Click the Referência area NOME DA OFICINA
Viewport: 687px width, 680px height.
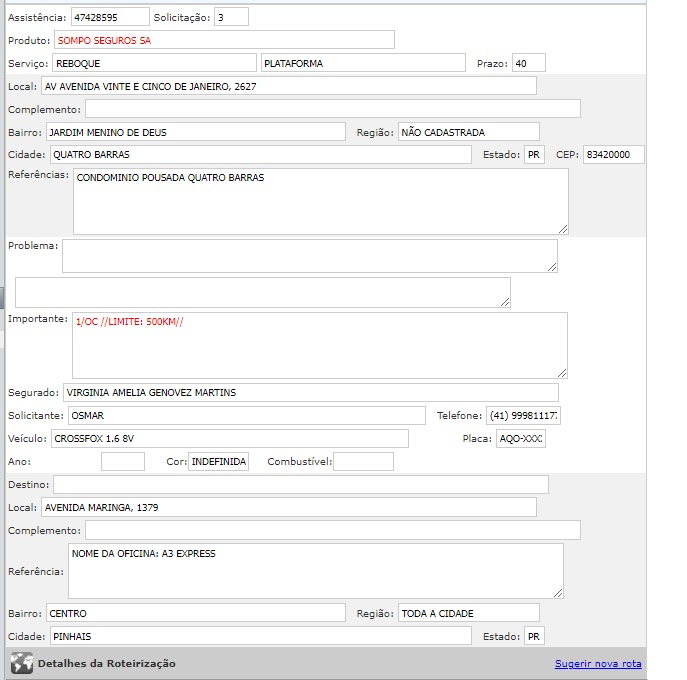click(x=315, y=571)
